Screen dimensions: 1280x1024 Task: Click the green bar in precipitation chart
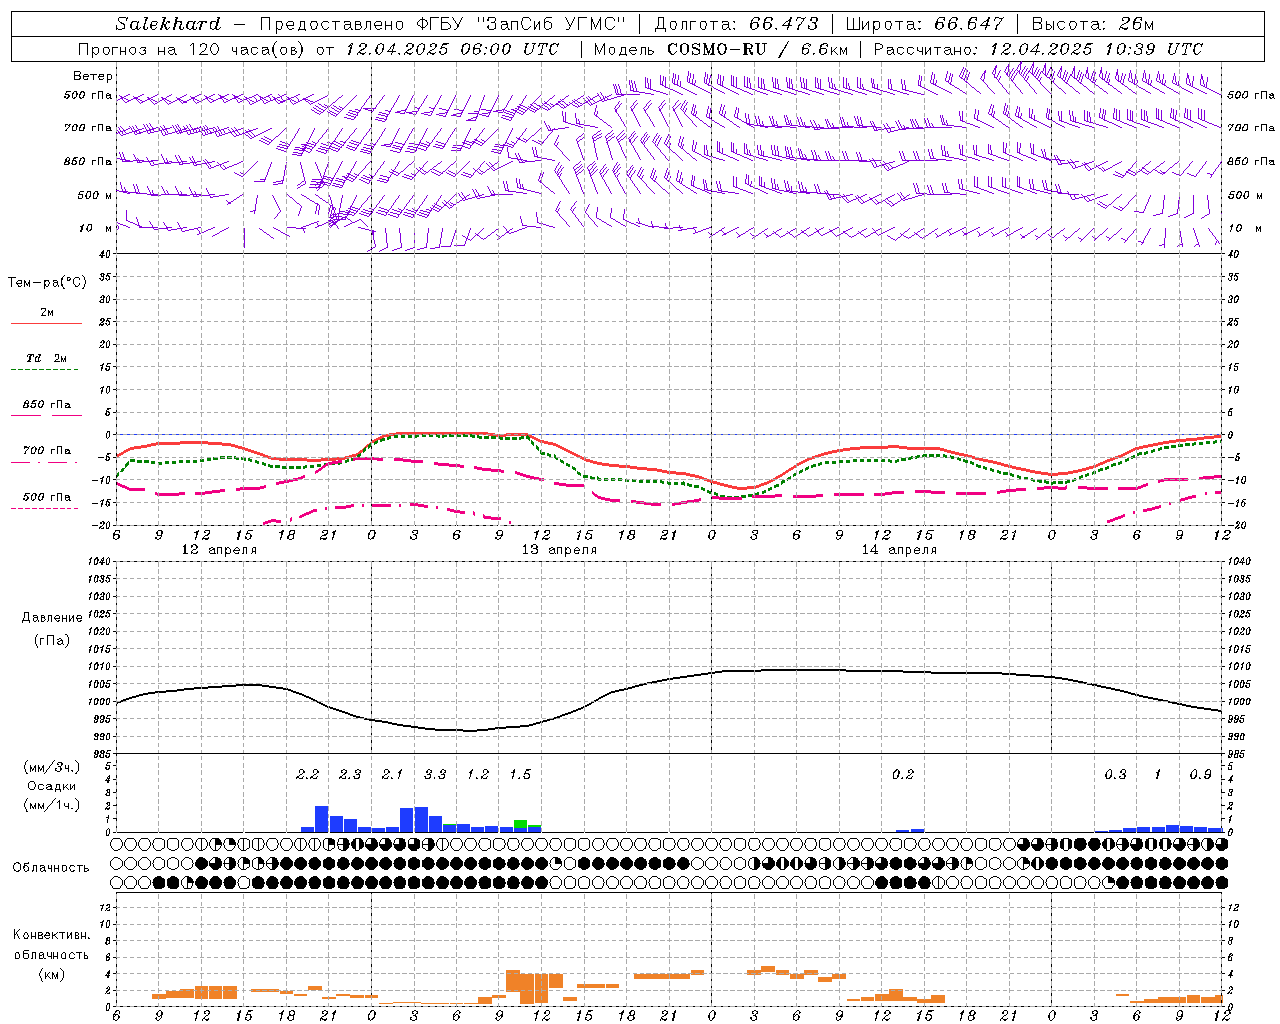point(520,823)
